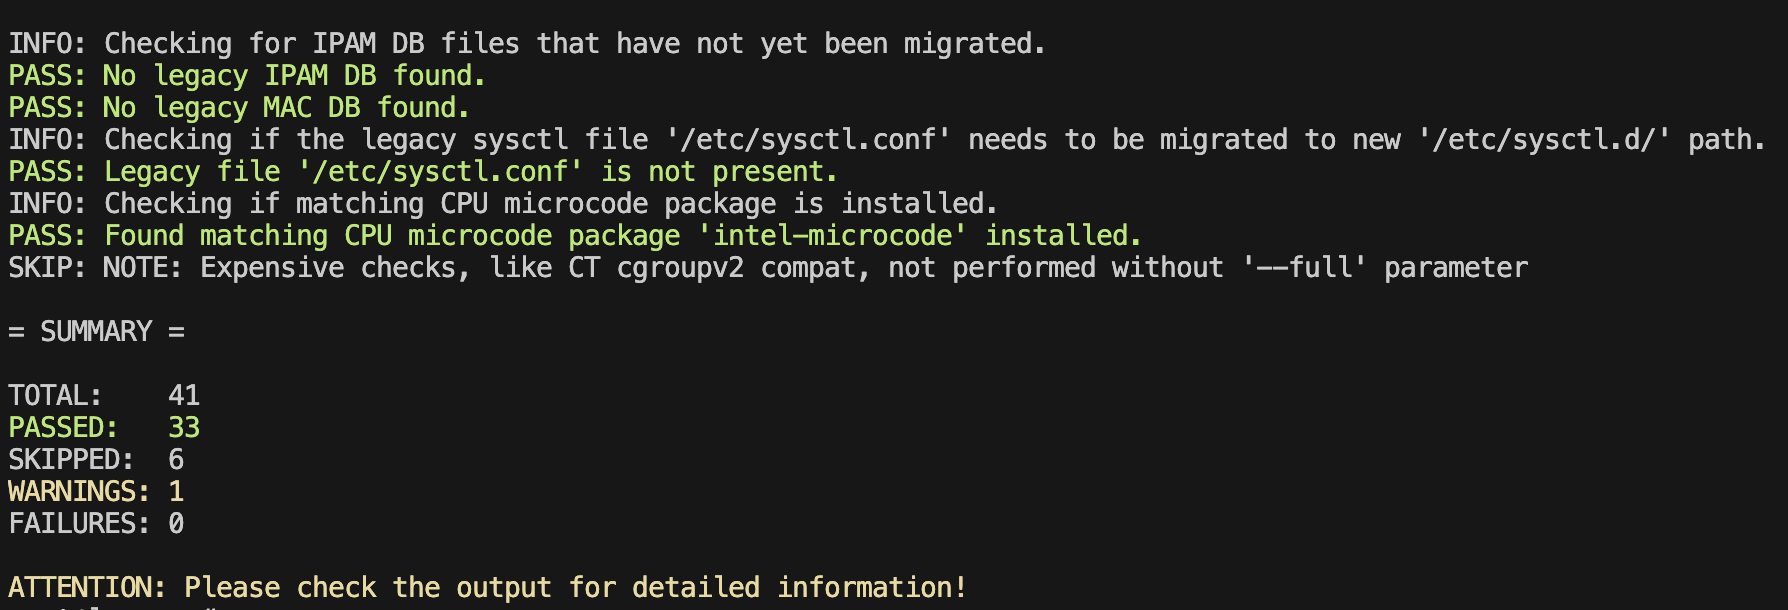Click the 'No legacy IPAM DB found' line
This screenshot has height=610, width=1788.
293,76
